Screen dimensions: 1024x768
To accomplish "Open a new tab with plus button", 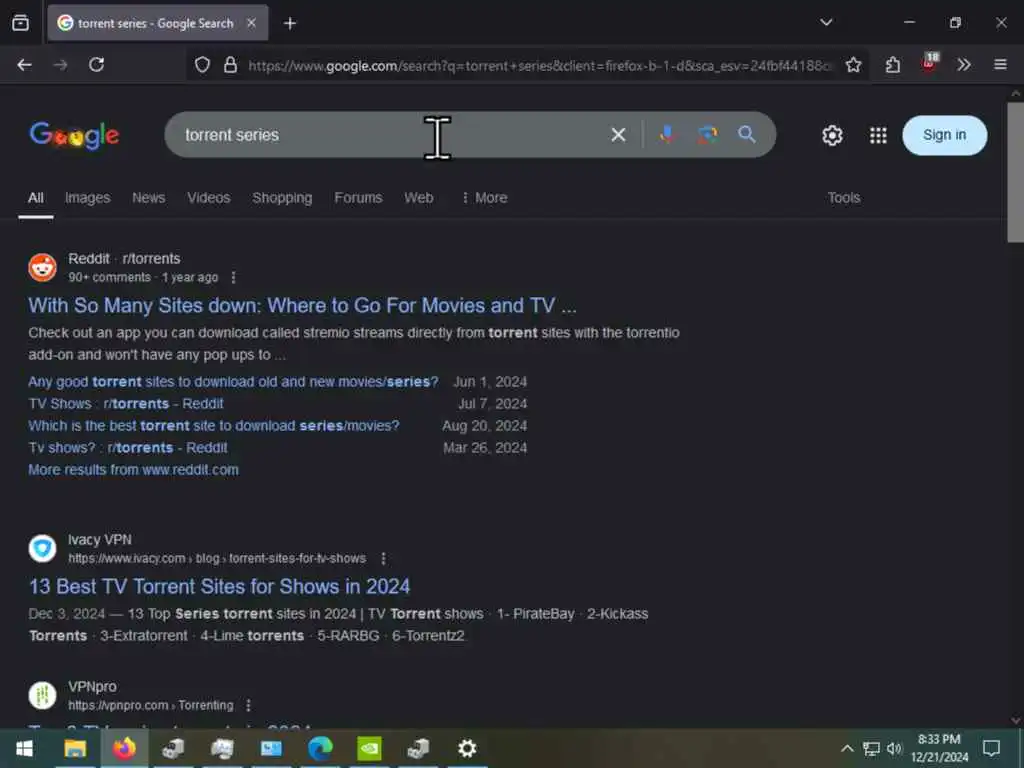I will (x=290, y=24).
